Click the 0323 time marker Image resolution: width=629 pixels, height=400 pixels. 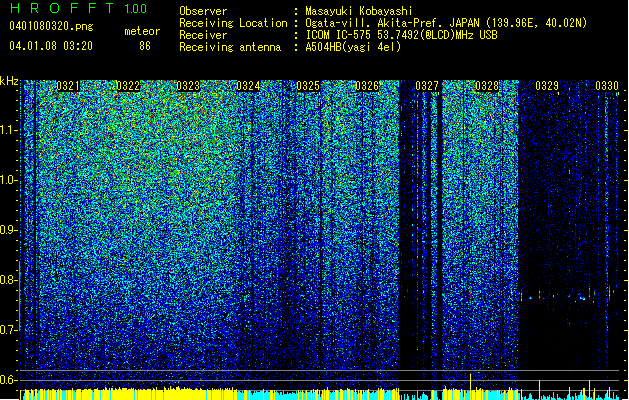point(188,86)
